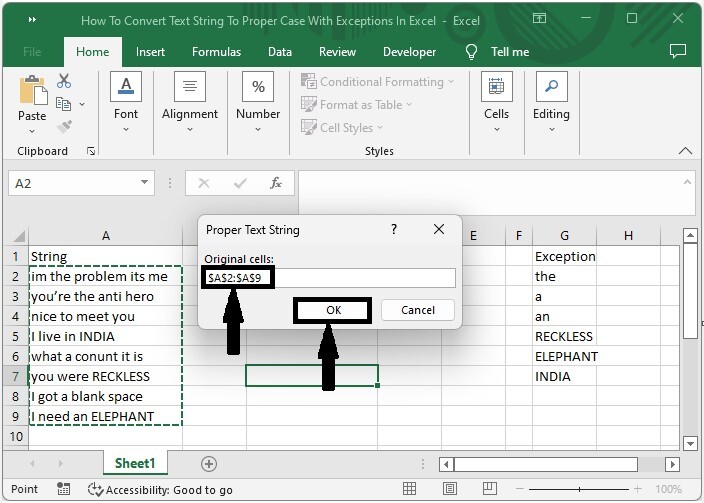Click OK in Proper Text String dialog
This screenshot has width=704, height=503.
pyautogui.click(x=333, y=310)
